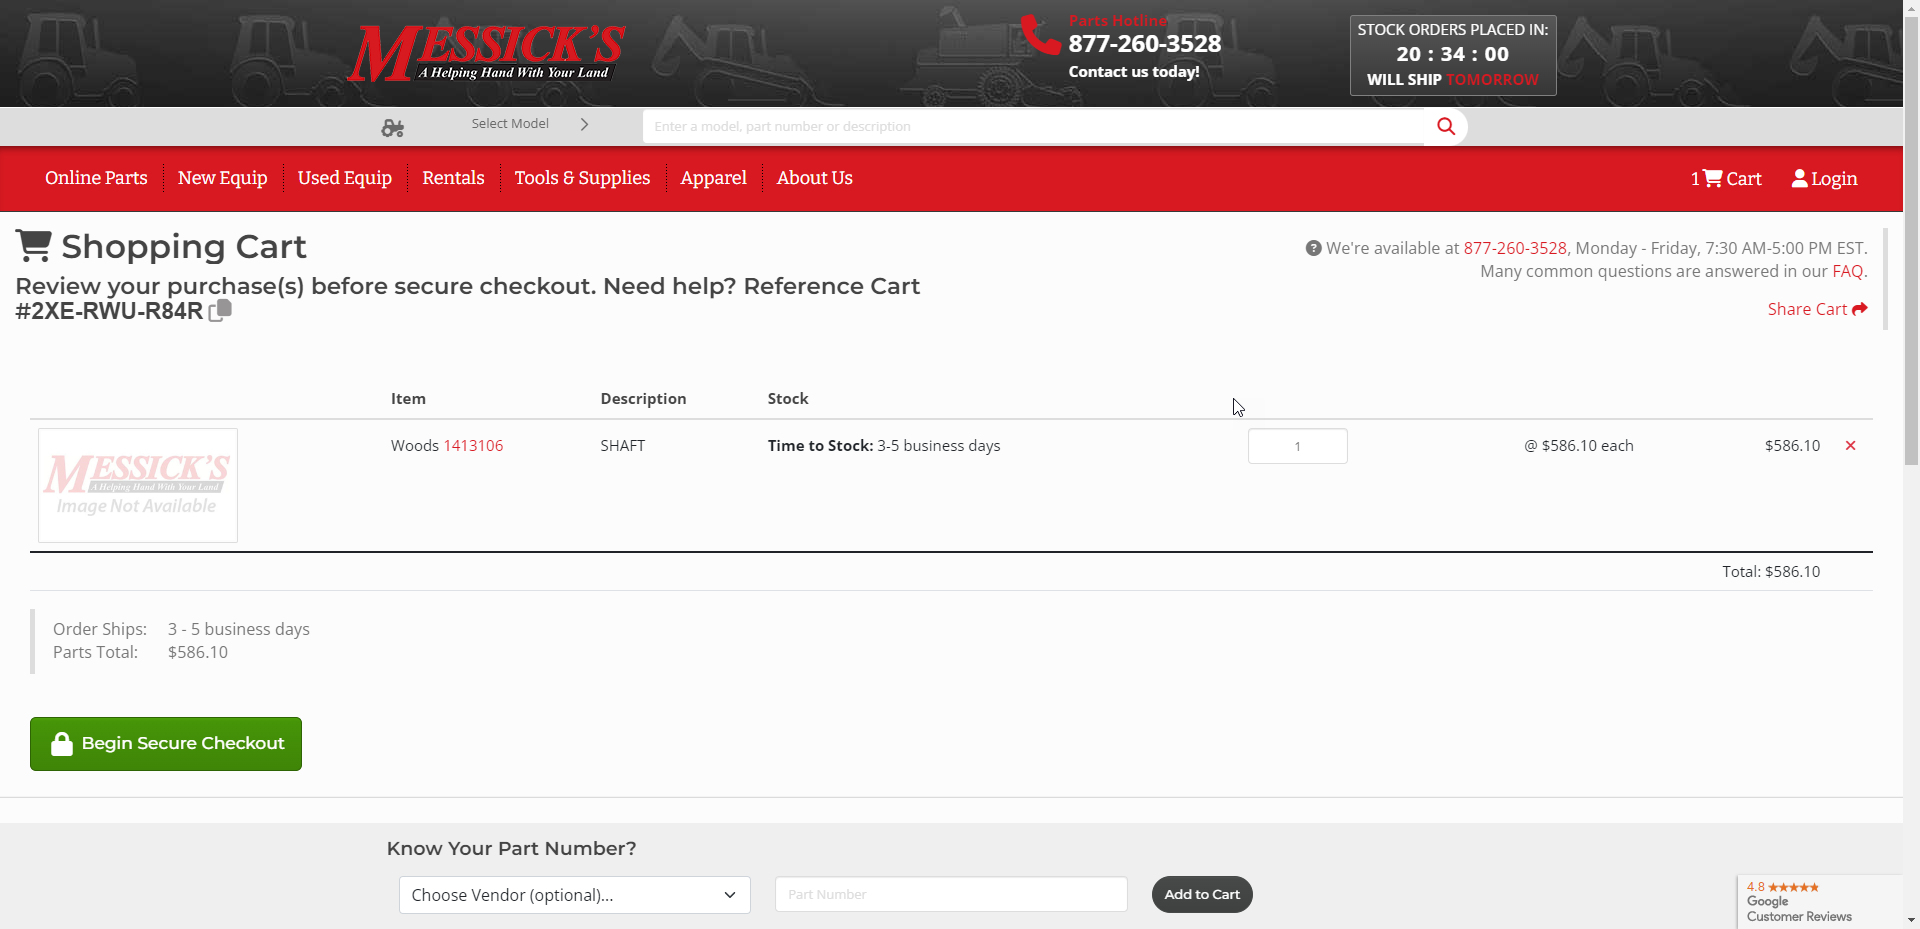This screenshot has height=929, width=1920.
Task: Click the Description column header
Action: [643, 398]
